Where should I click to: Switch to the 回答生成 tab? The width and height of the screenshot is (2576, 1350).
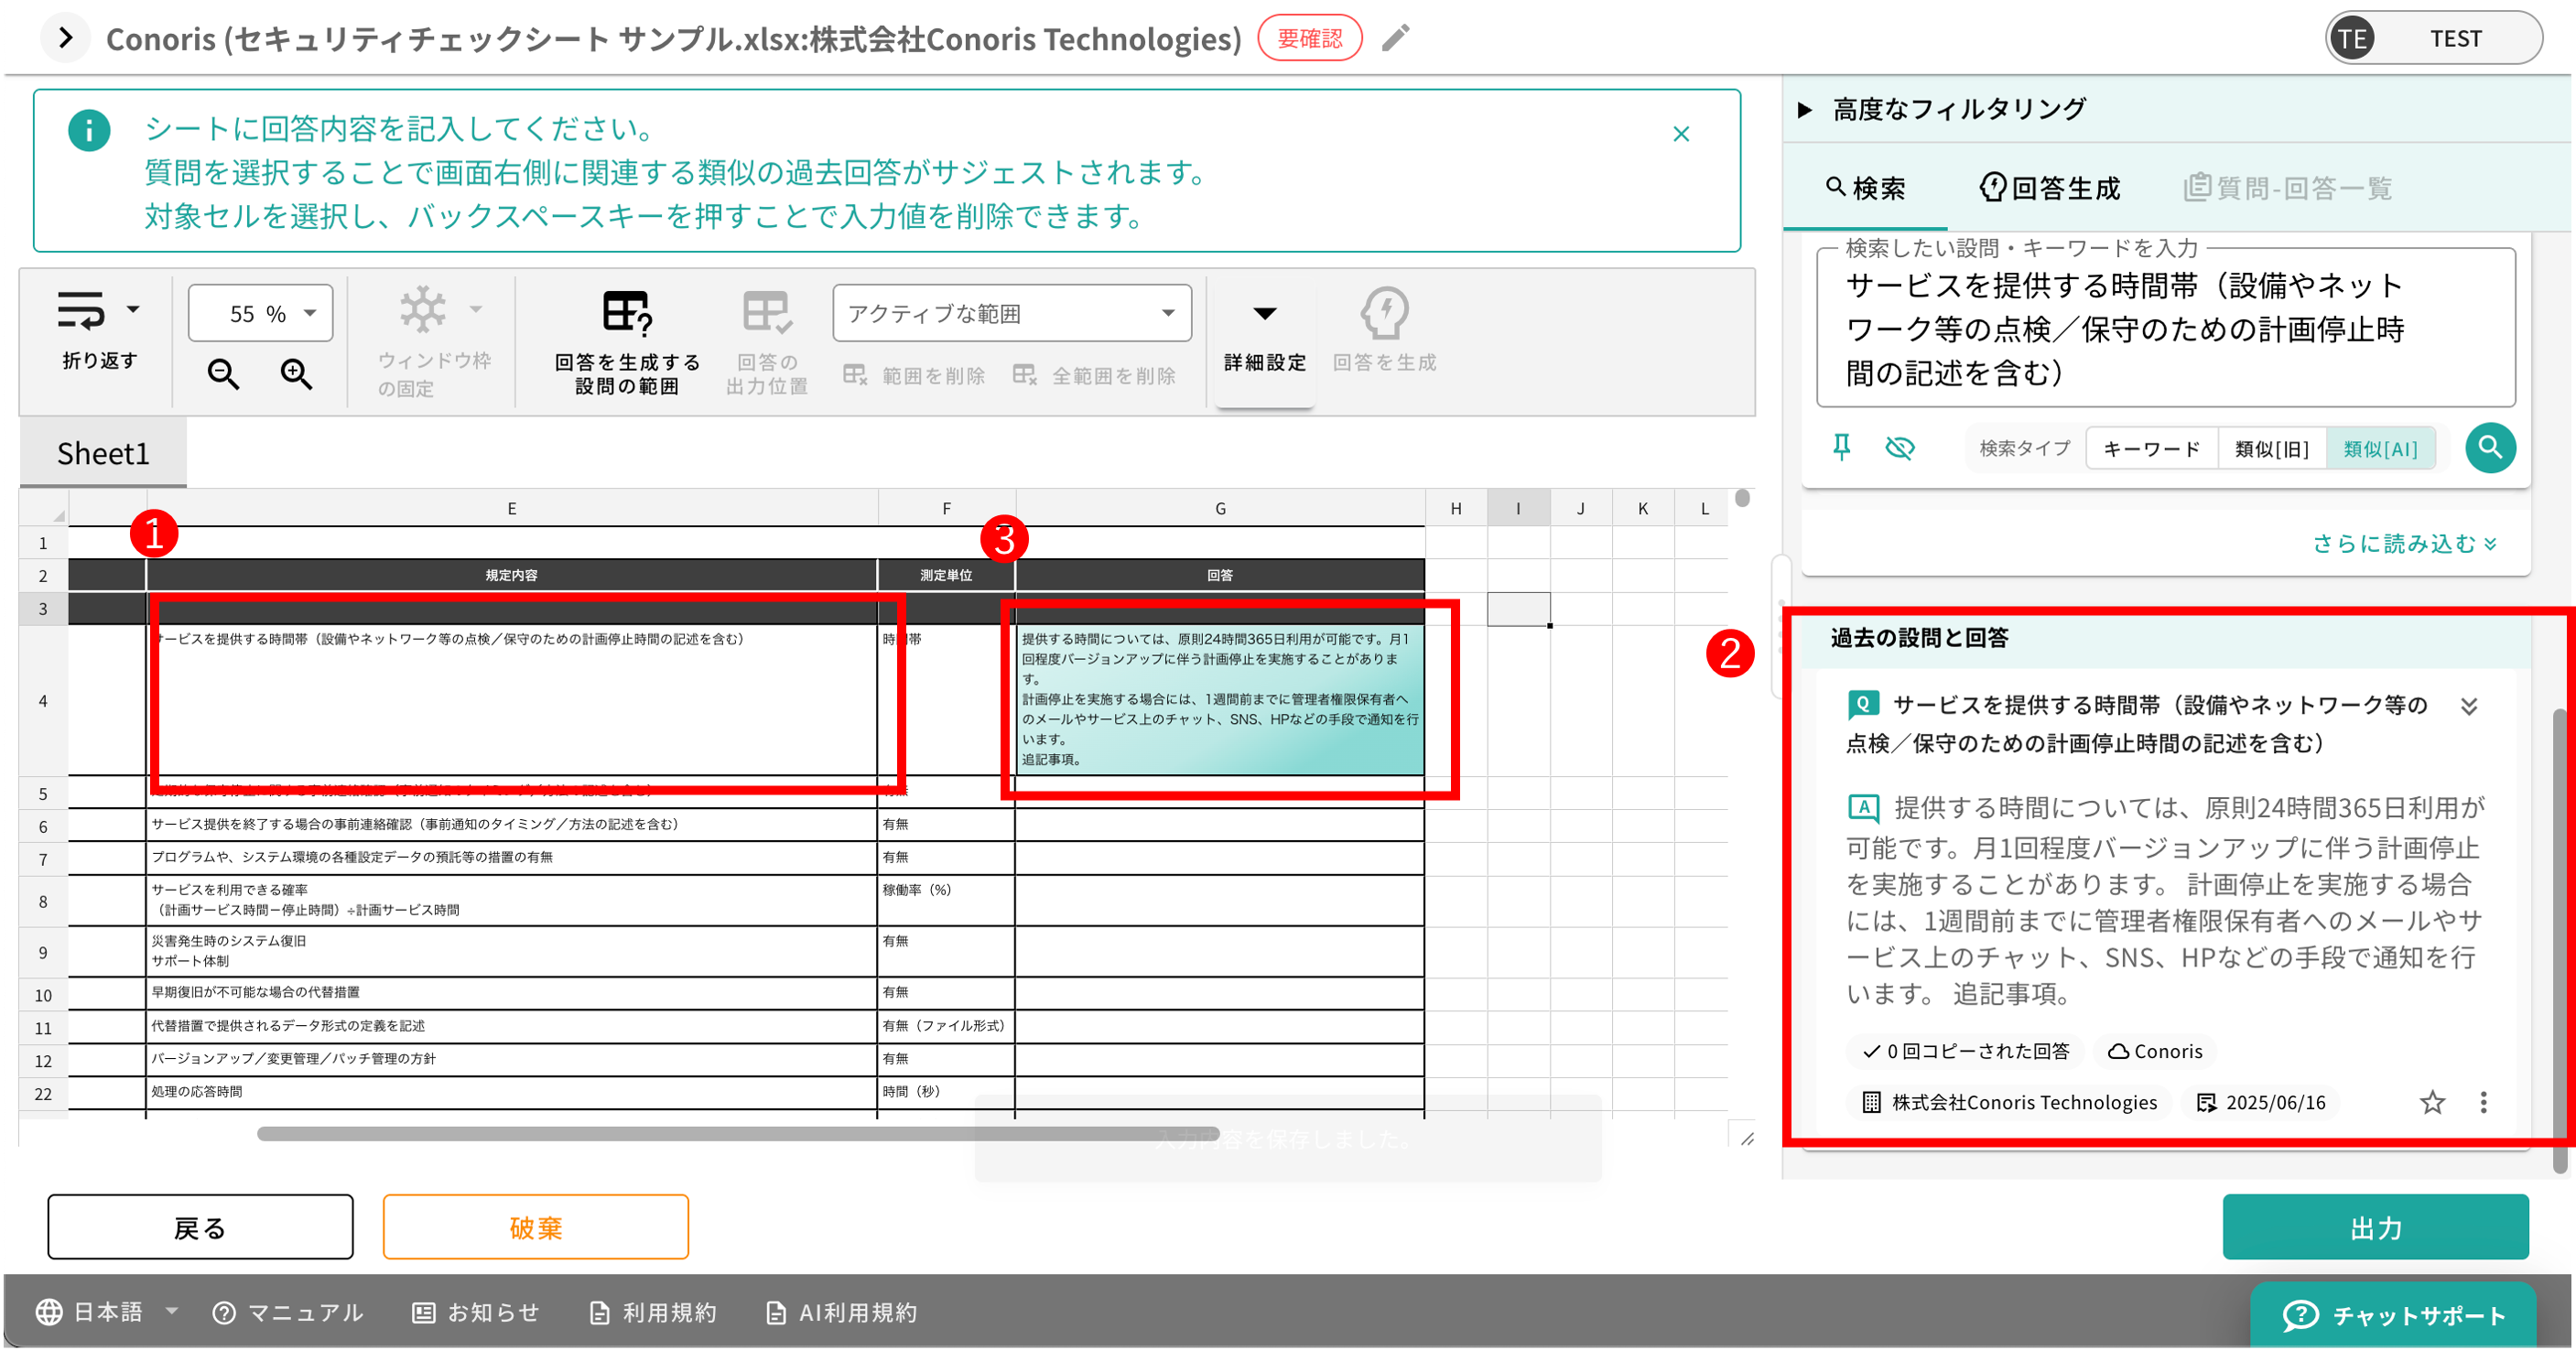(x=2049, y=188)
